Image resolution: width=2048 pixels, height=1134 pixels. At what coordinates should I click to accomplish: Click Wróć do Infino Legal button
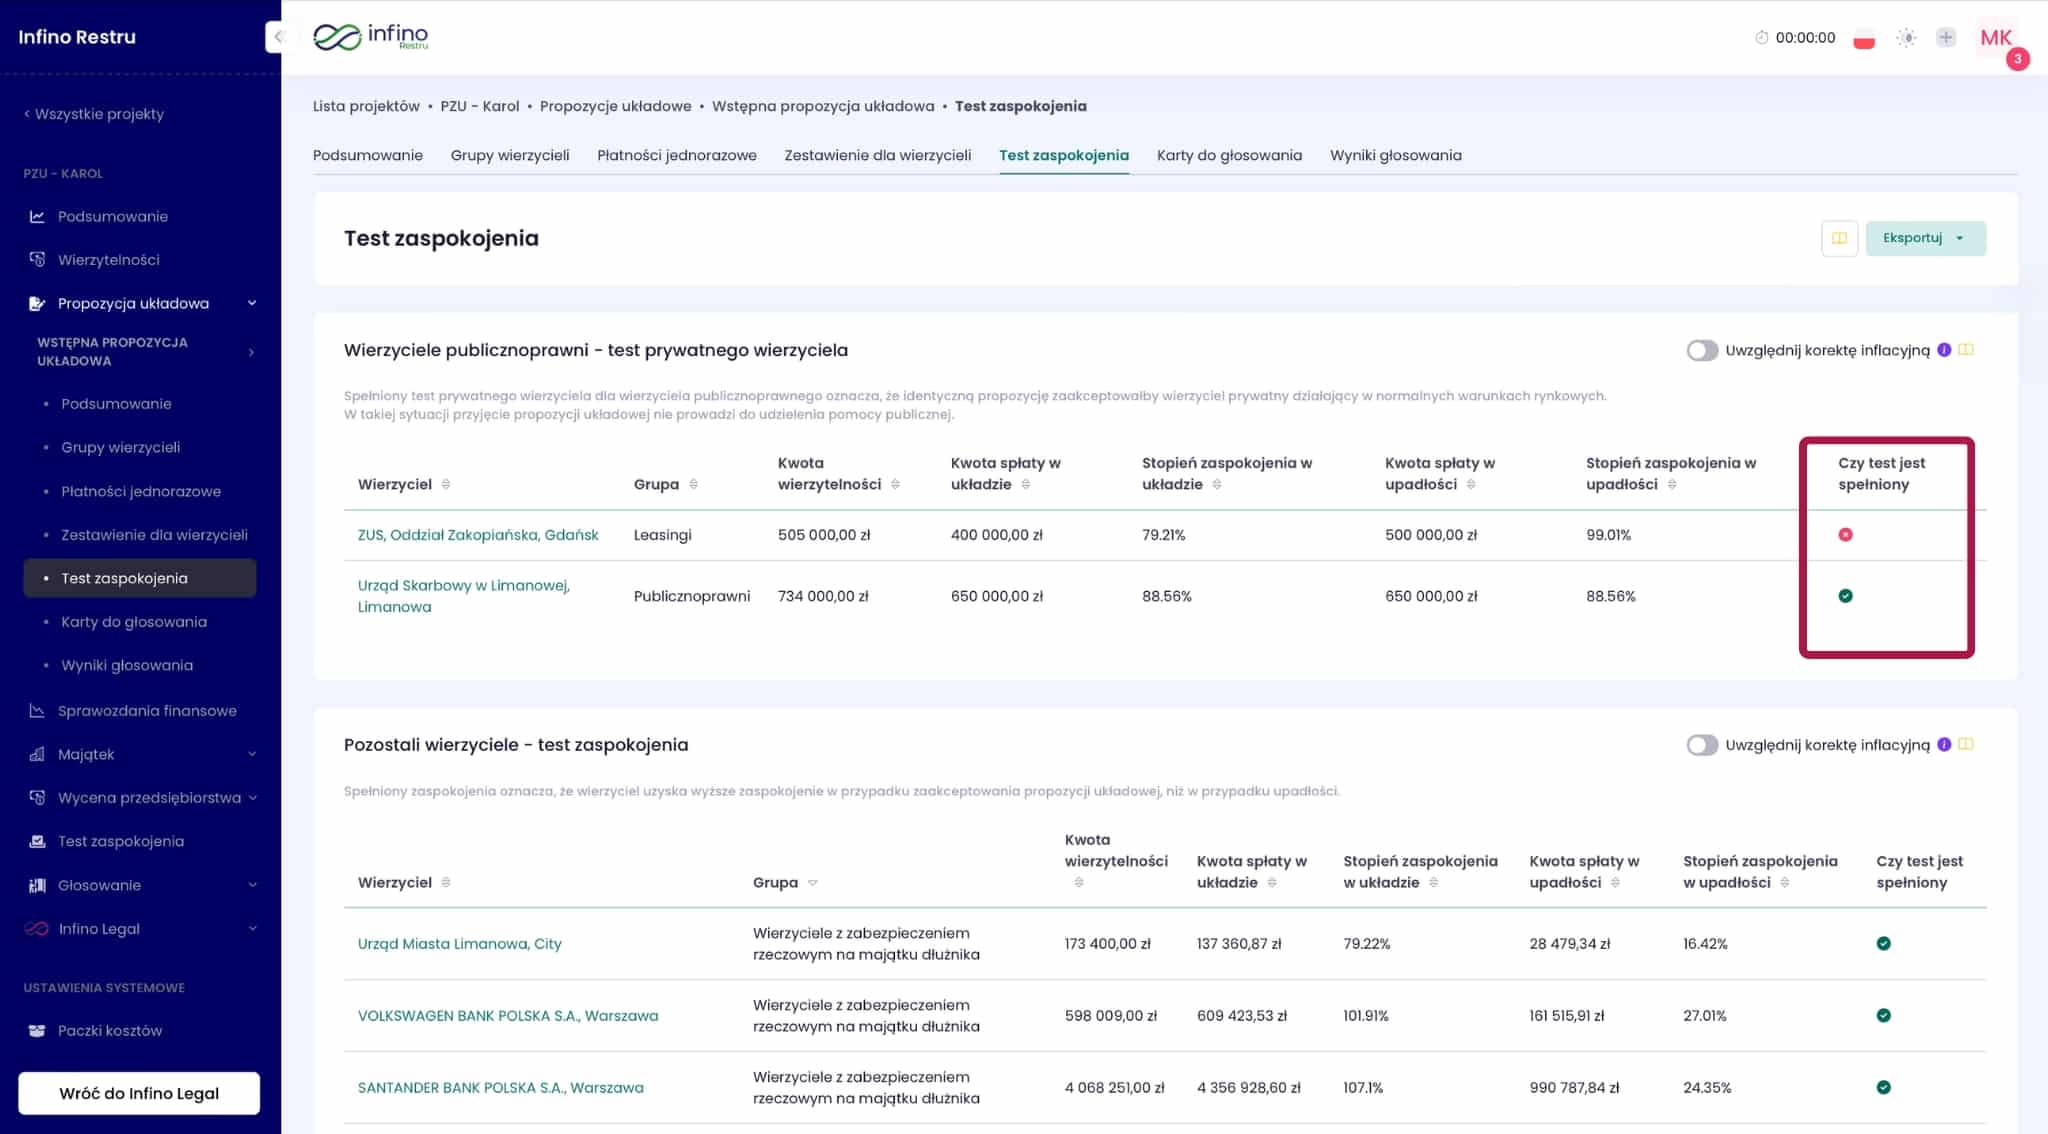tap(139, 1093)
